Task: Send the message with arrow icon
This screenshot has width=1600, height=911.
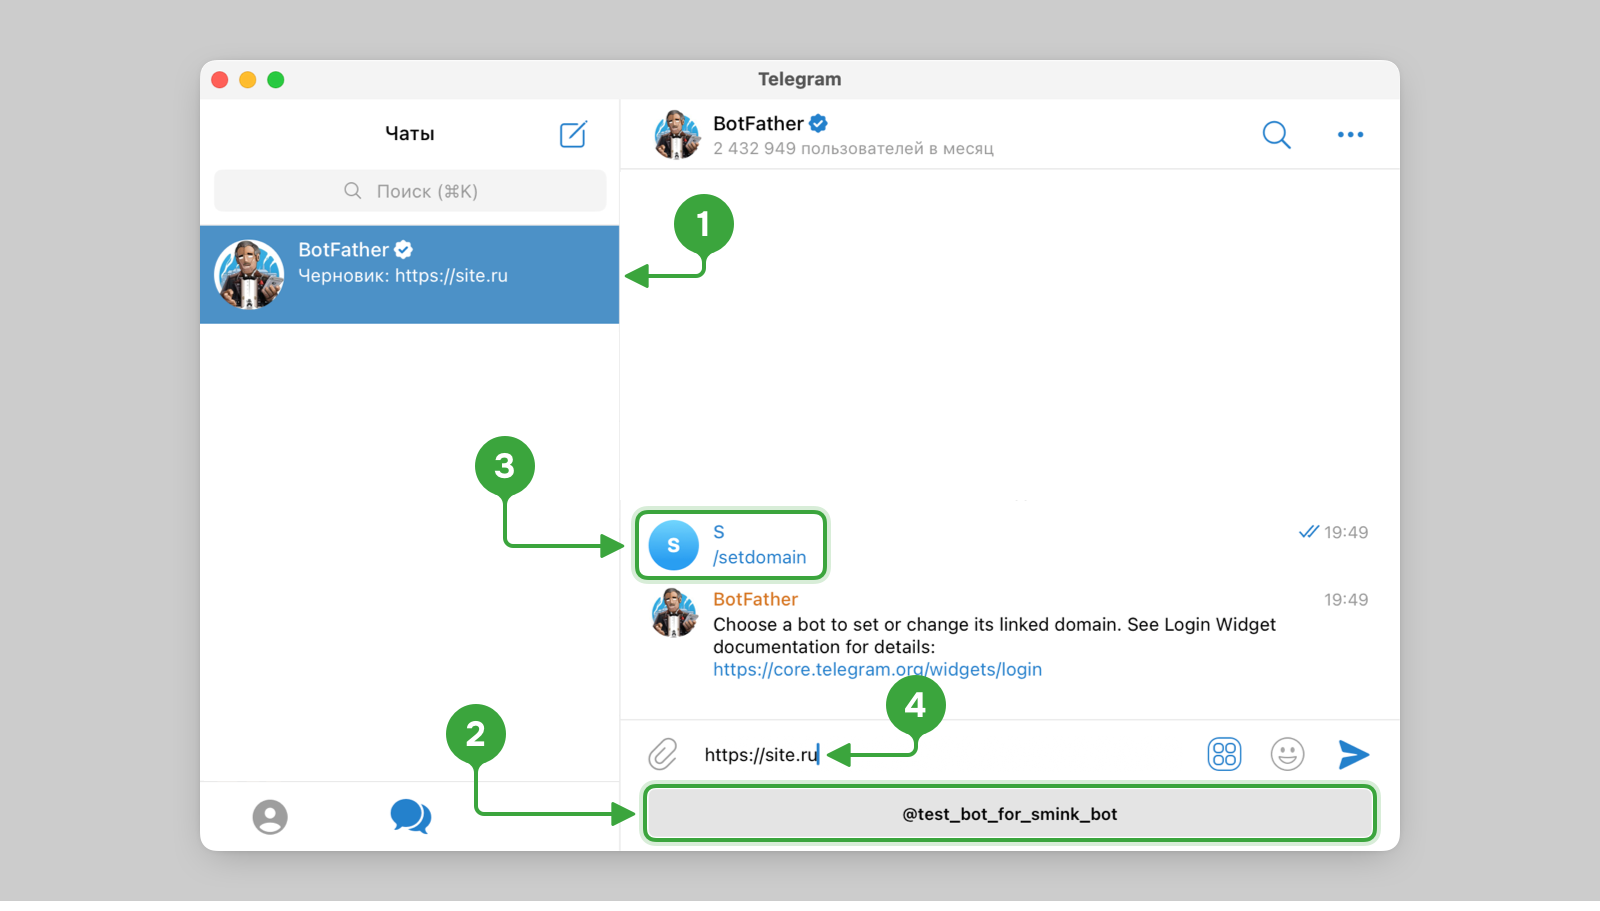Action: click(x=1353, y=754)
